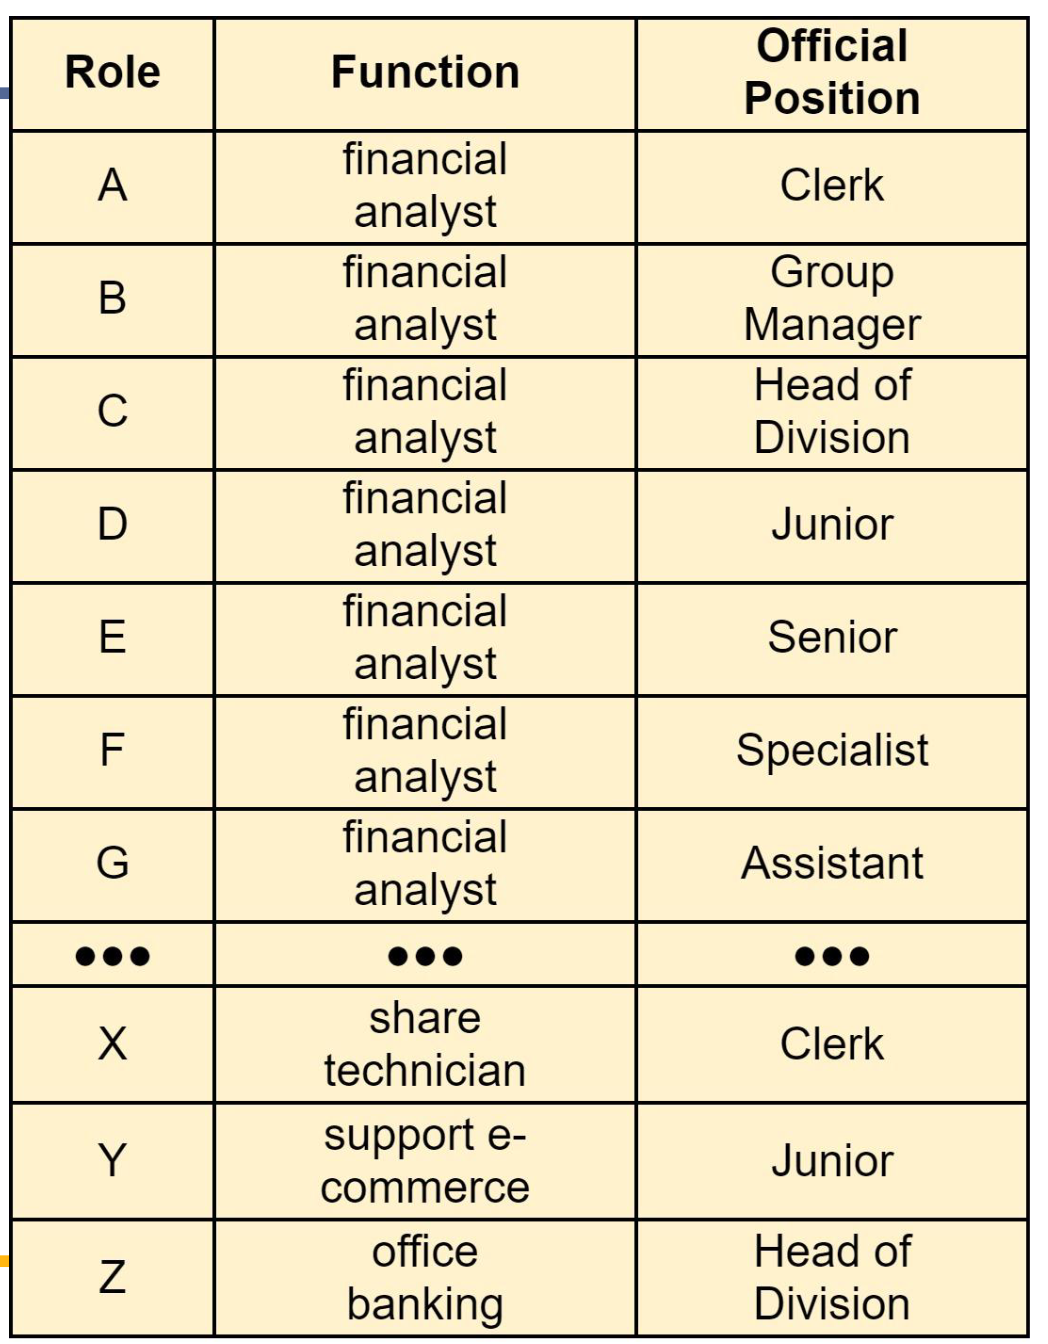This screenshot has width=1048, height=1344.
Task: Select the support e-commerce function cell
Action: coord(425,1161)
